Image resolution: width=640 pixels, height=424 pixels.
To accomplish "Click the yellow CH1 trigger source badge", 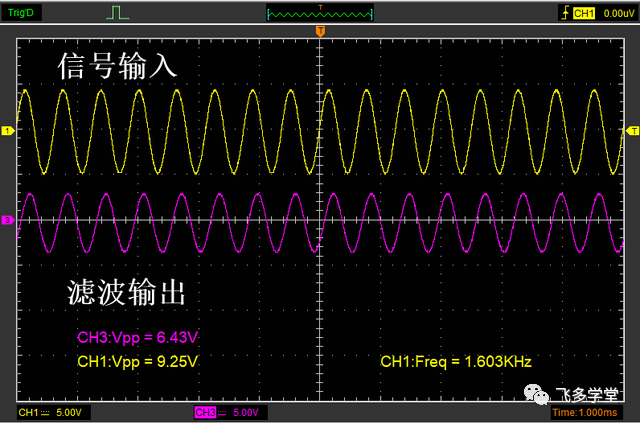I will click(x=584, y=13).
